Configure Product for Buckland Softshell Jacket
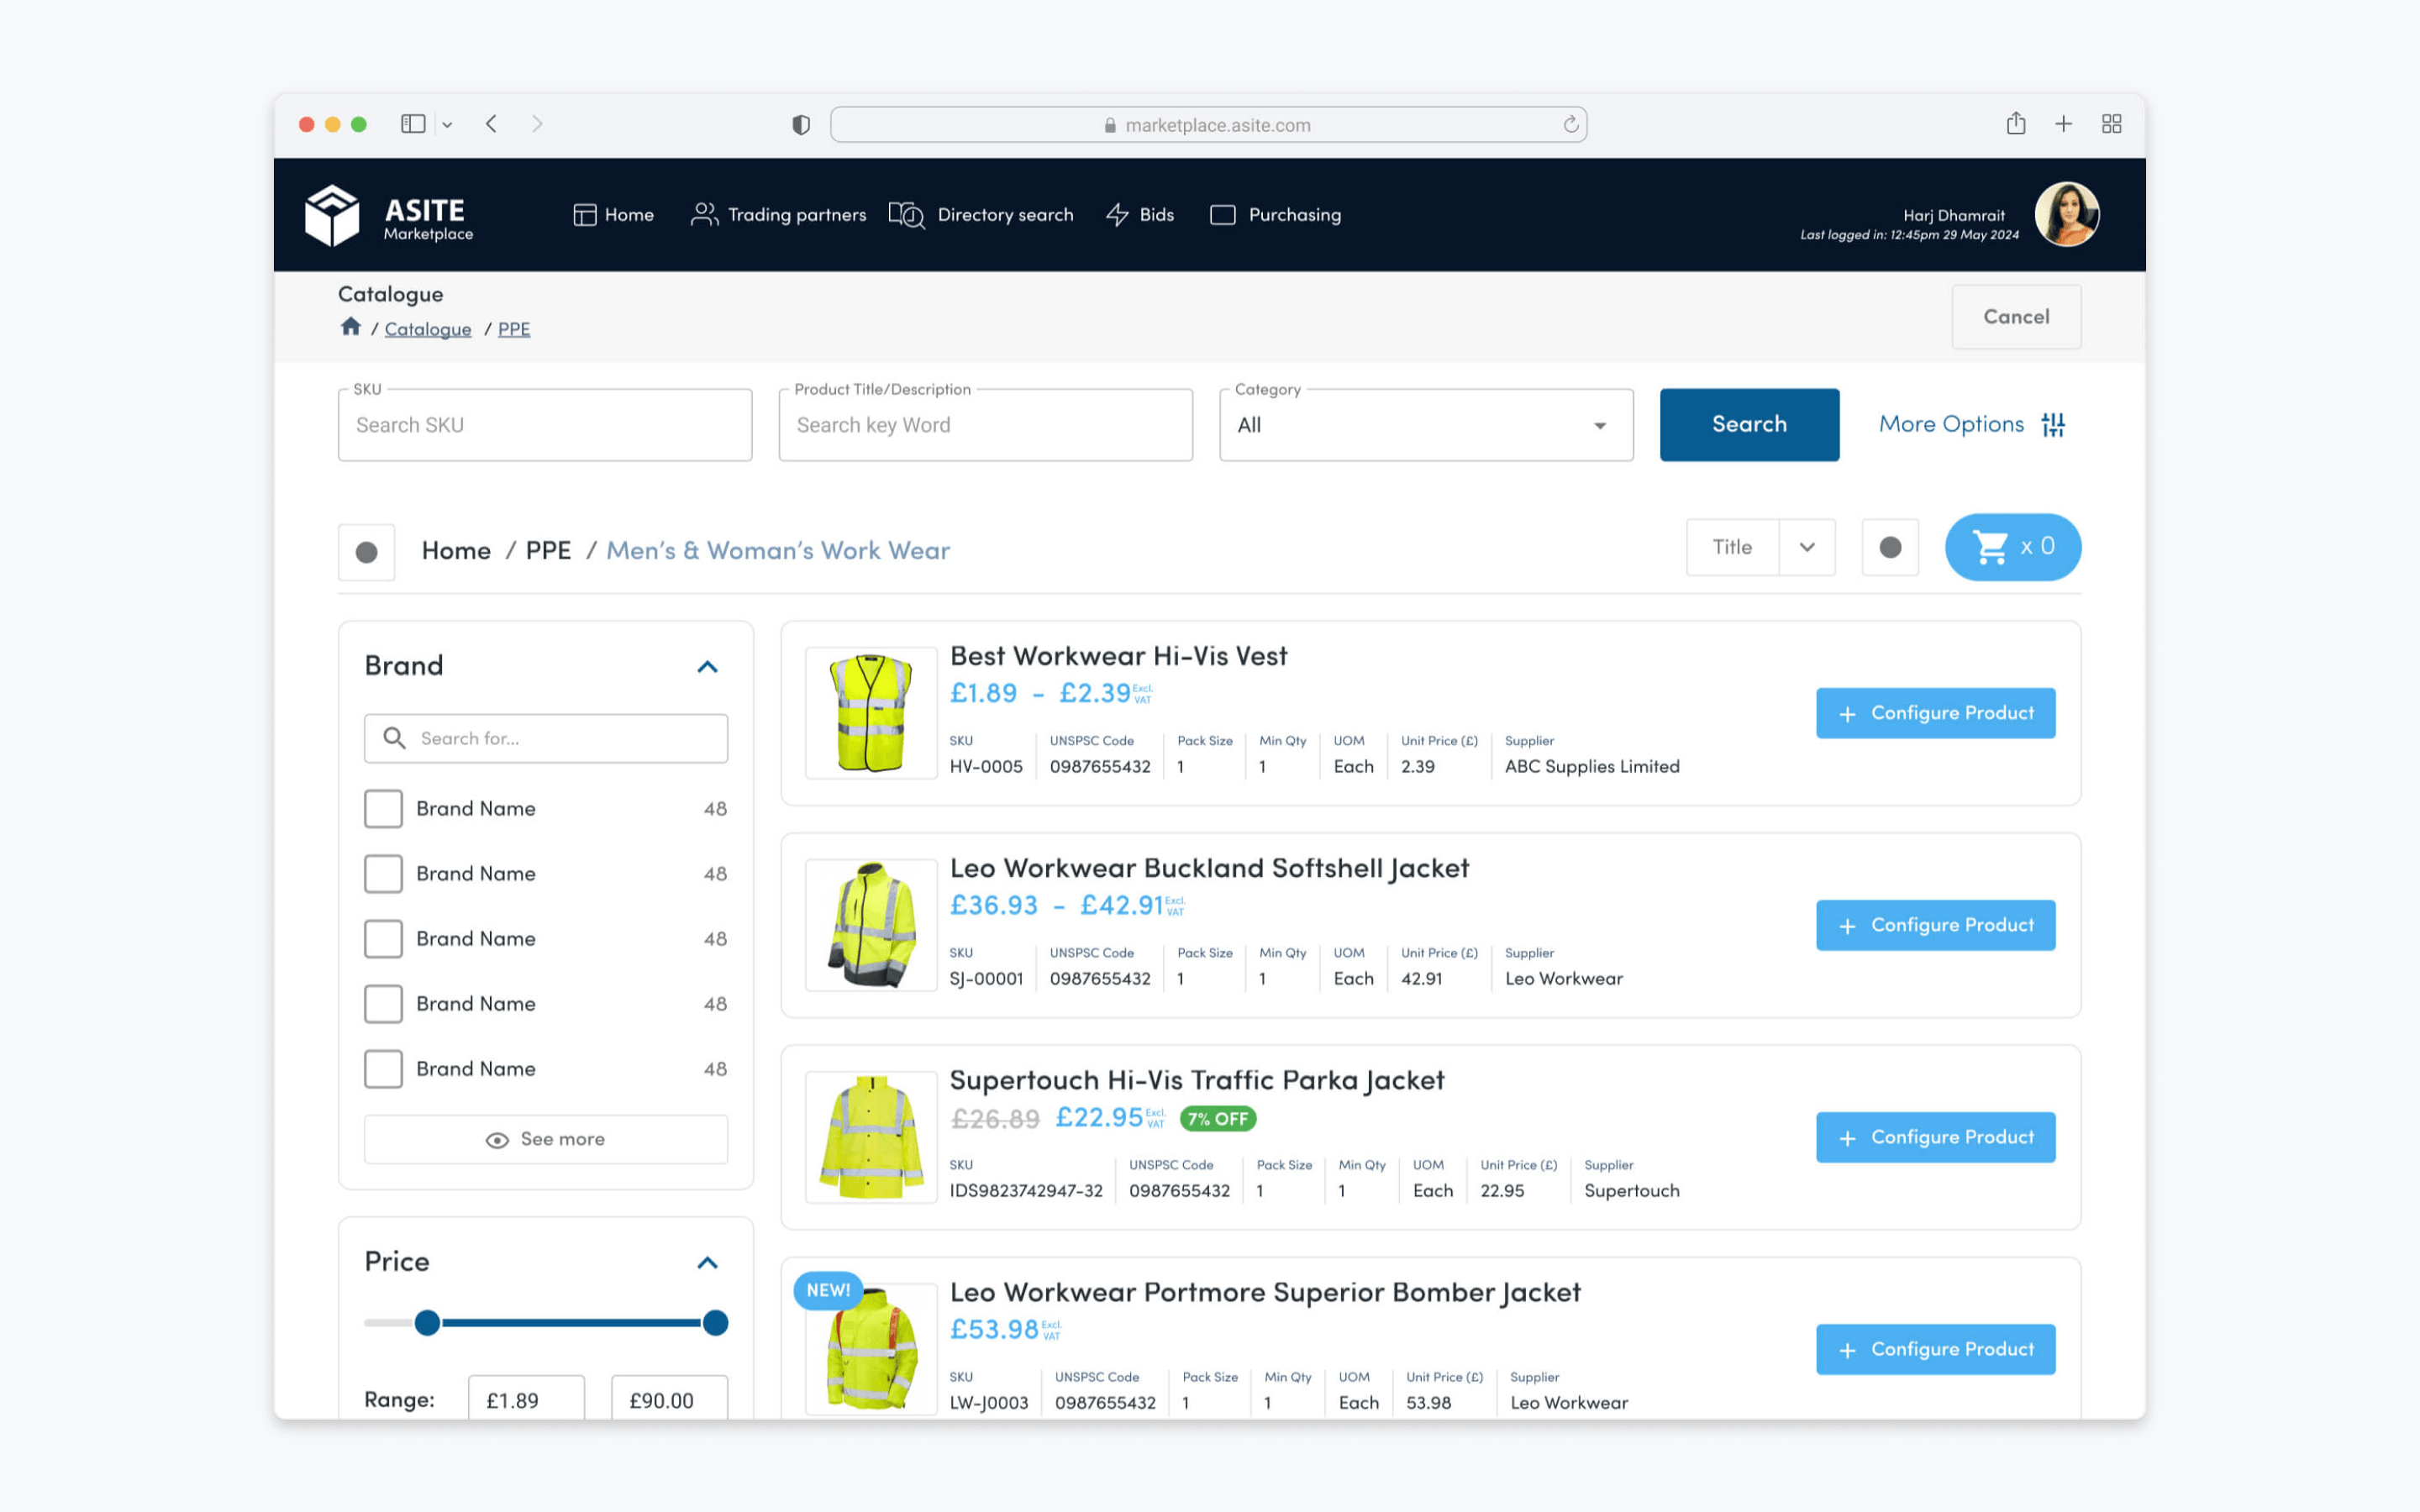Screen dimensions: 2420x1512 click(1935, 925)
